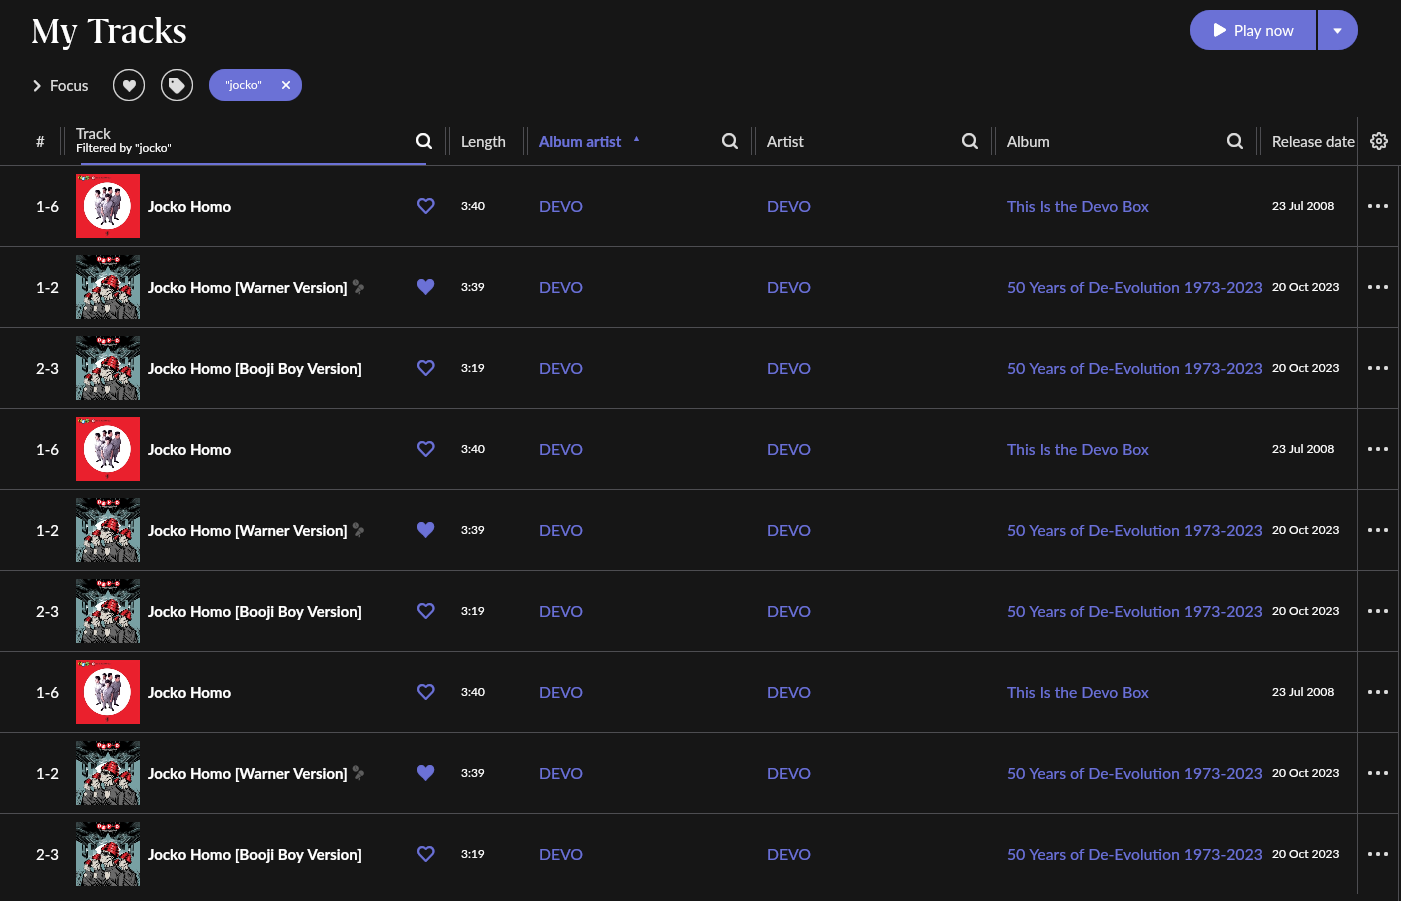
Task: Open first 50 Years of De-Evolution album link
Action: coord(1135,287)
